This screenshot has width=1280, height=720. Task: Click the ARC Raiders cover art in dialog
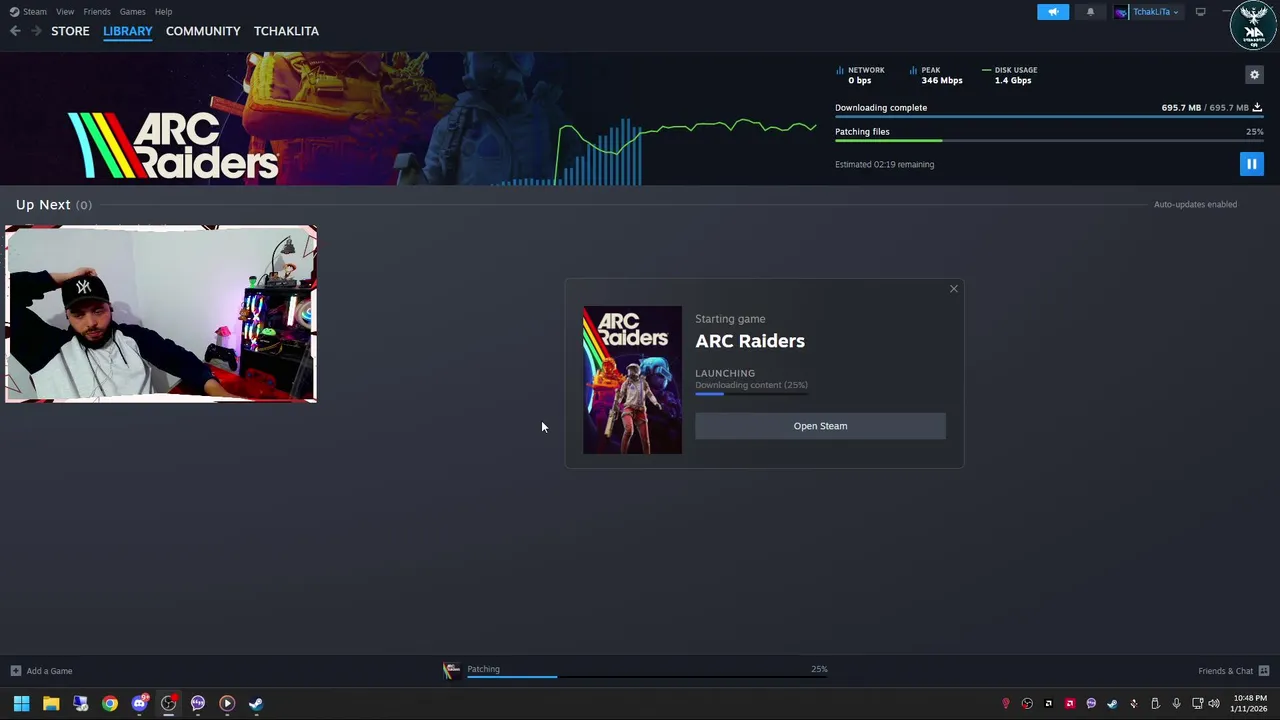click(x=632, y=380)
